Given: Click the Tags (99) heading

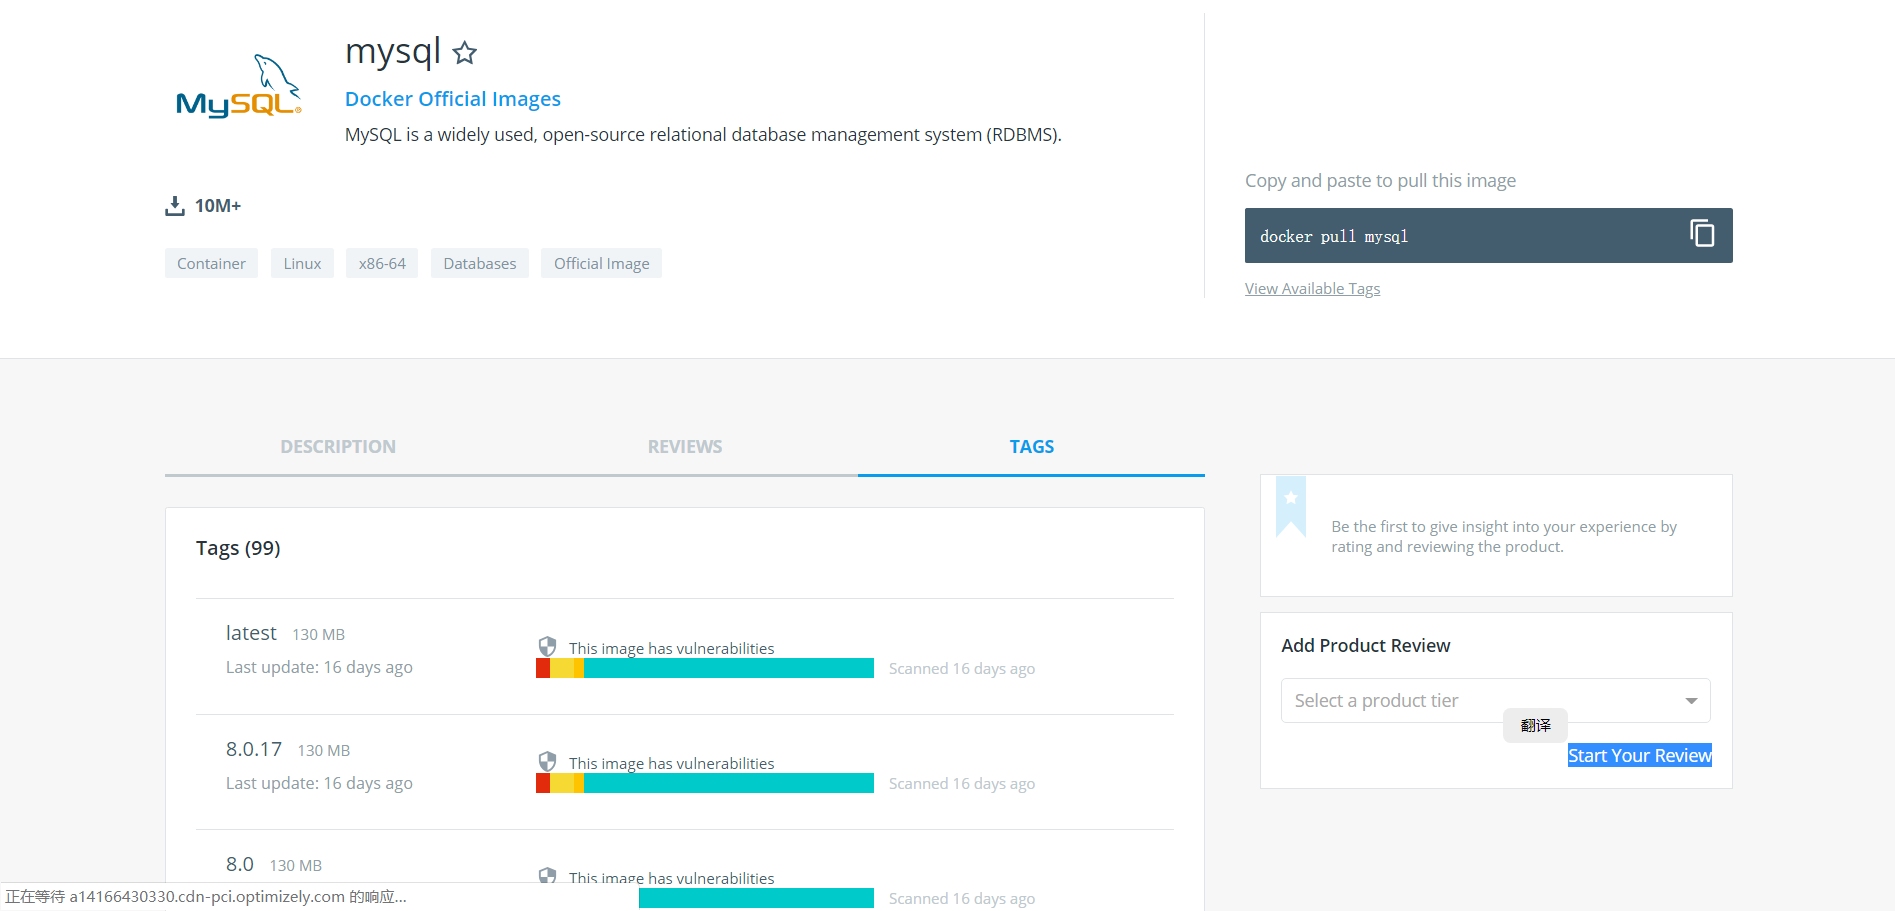Looking at the screenshot, I should 238,548.
